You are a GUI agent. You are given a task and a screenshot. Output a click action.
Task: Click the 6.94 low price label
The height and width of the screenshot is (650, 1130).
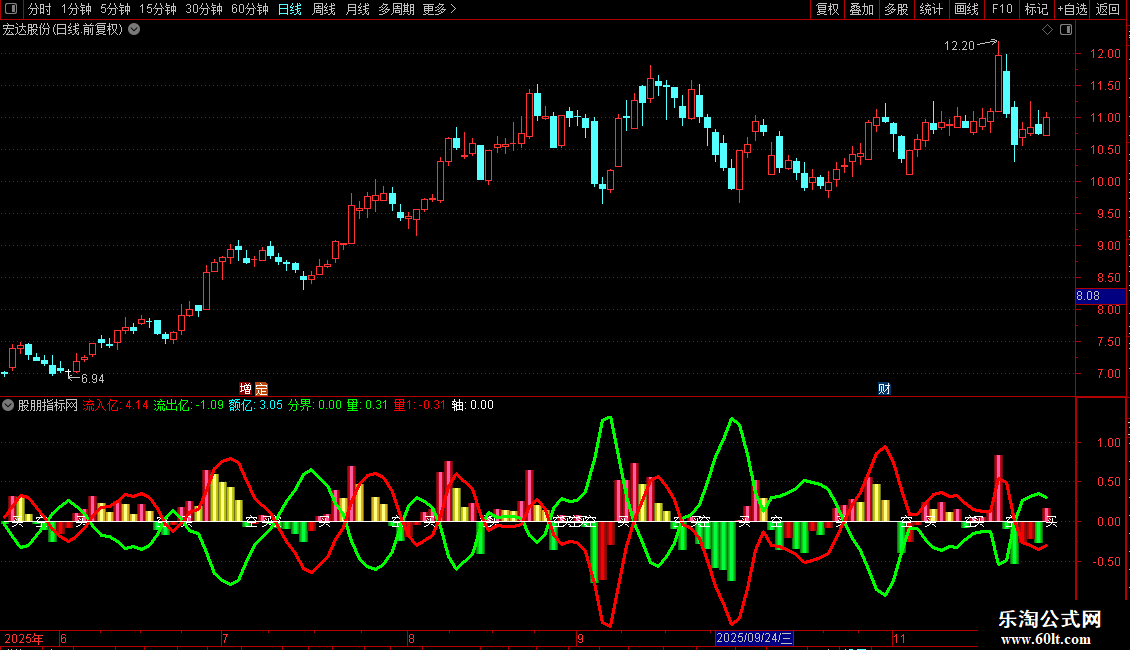[x=92, y=378]
